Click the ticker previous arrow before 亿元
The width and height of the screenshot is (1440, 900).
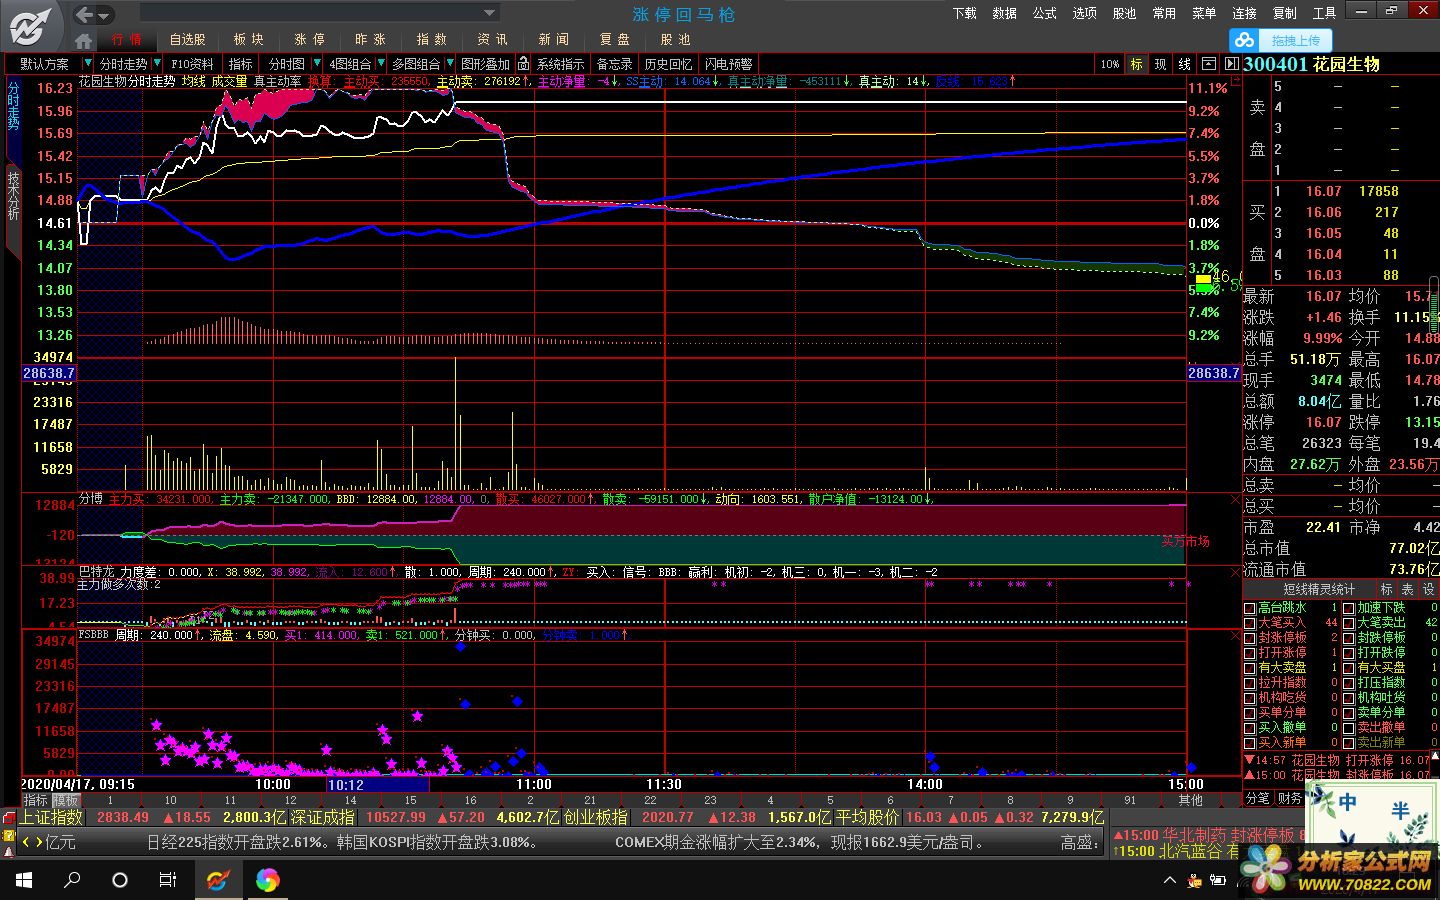pyautogui.click(x=26, y=842)
